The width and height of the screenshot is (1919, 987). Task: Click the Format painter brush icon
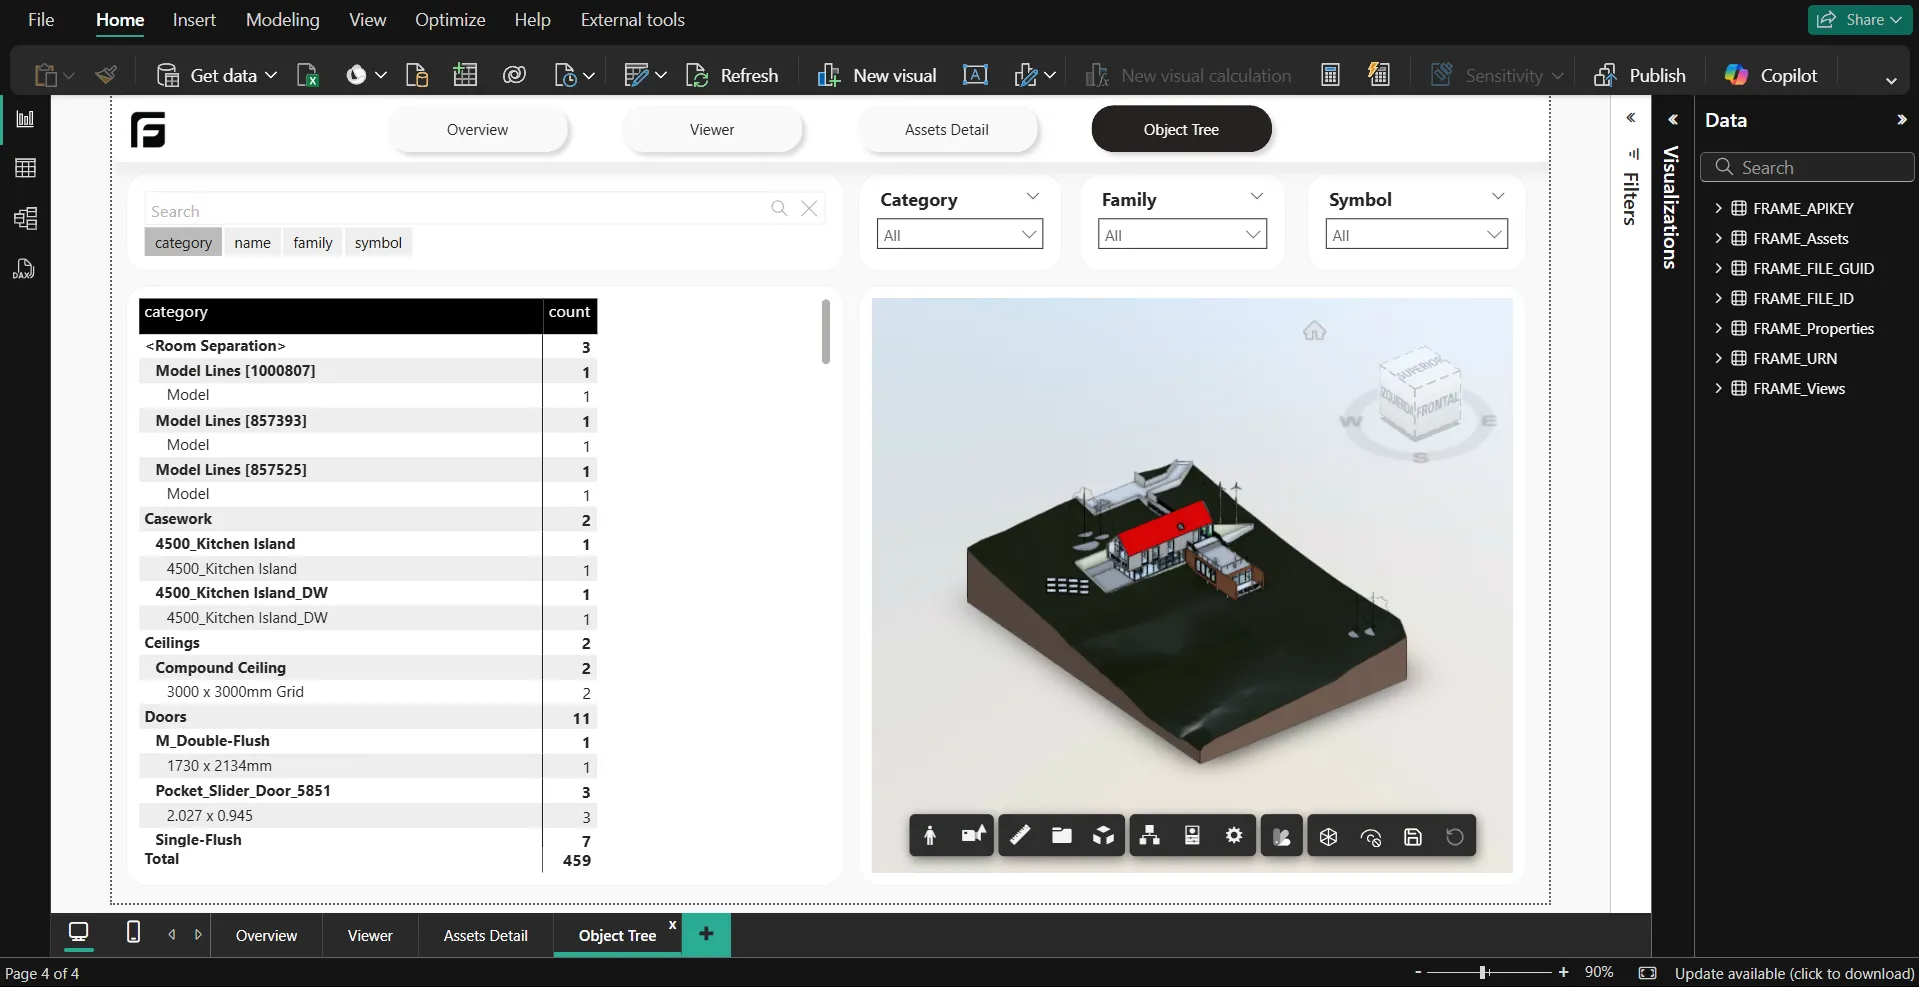(x=106, y=75)
